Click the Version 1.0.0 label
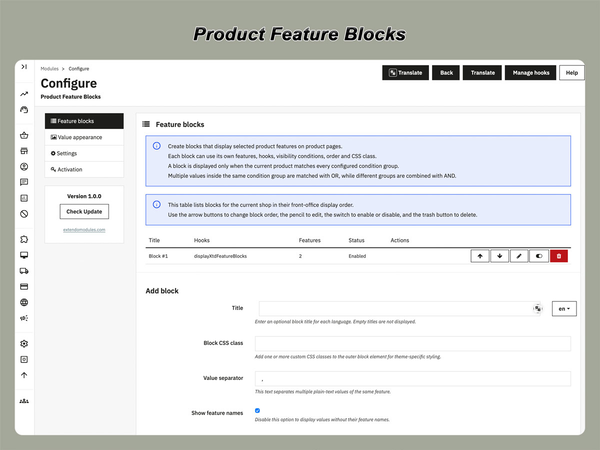Image resolution: width=600 pixels, height=450 pixels. pyautogui.click(x=84, y=196)
